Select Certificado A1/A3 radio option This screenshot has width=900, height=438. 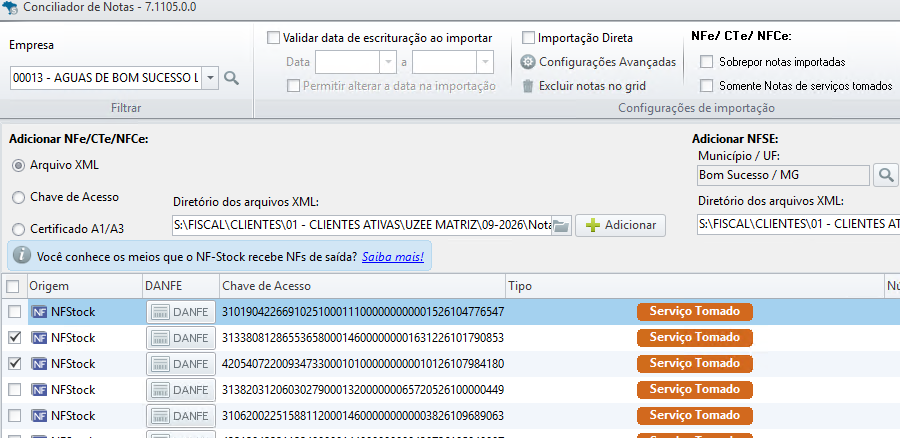pos(19,229)
